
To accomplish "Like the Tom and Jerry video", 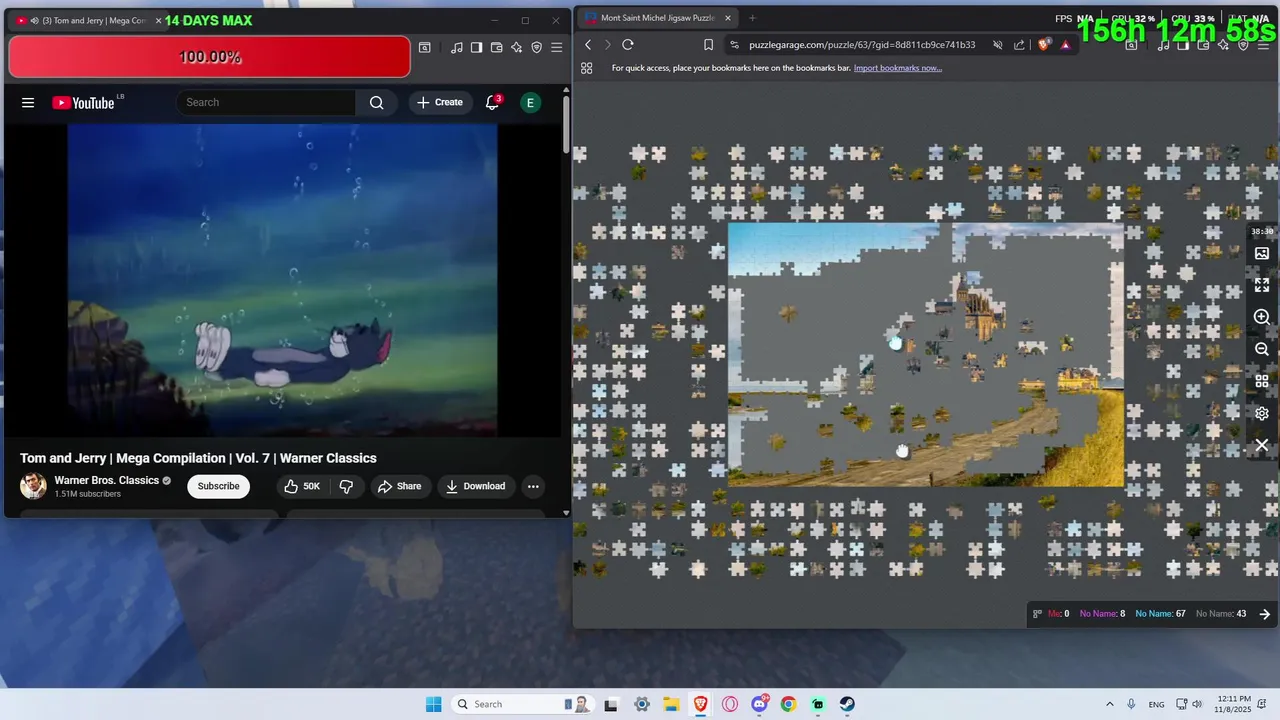I will [x=302, y=486].
